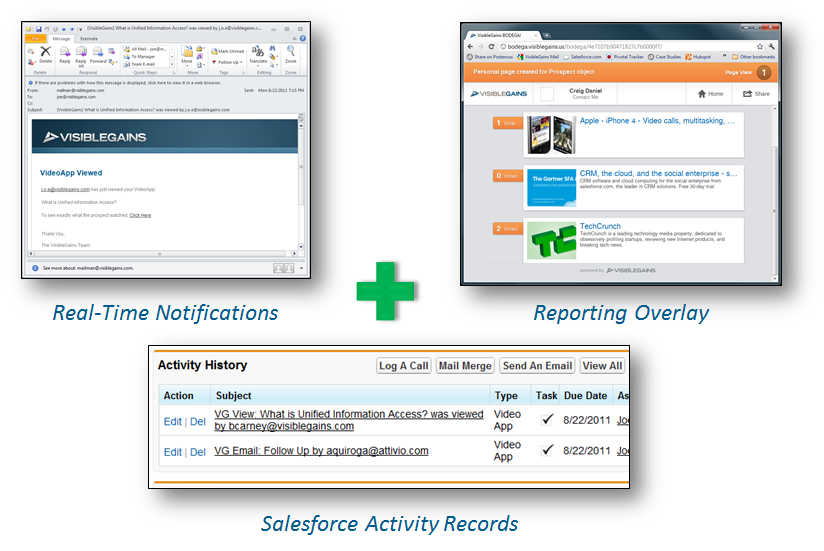Viewport: 824px width, 551px height.
Task: Open the Other bookmarks folder
Action: pyautogui.click(x=754, y=57)
